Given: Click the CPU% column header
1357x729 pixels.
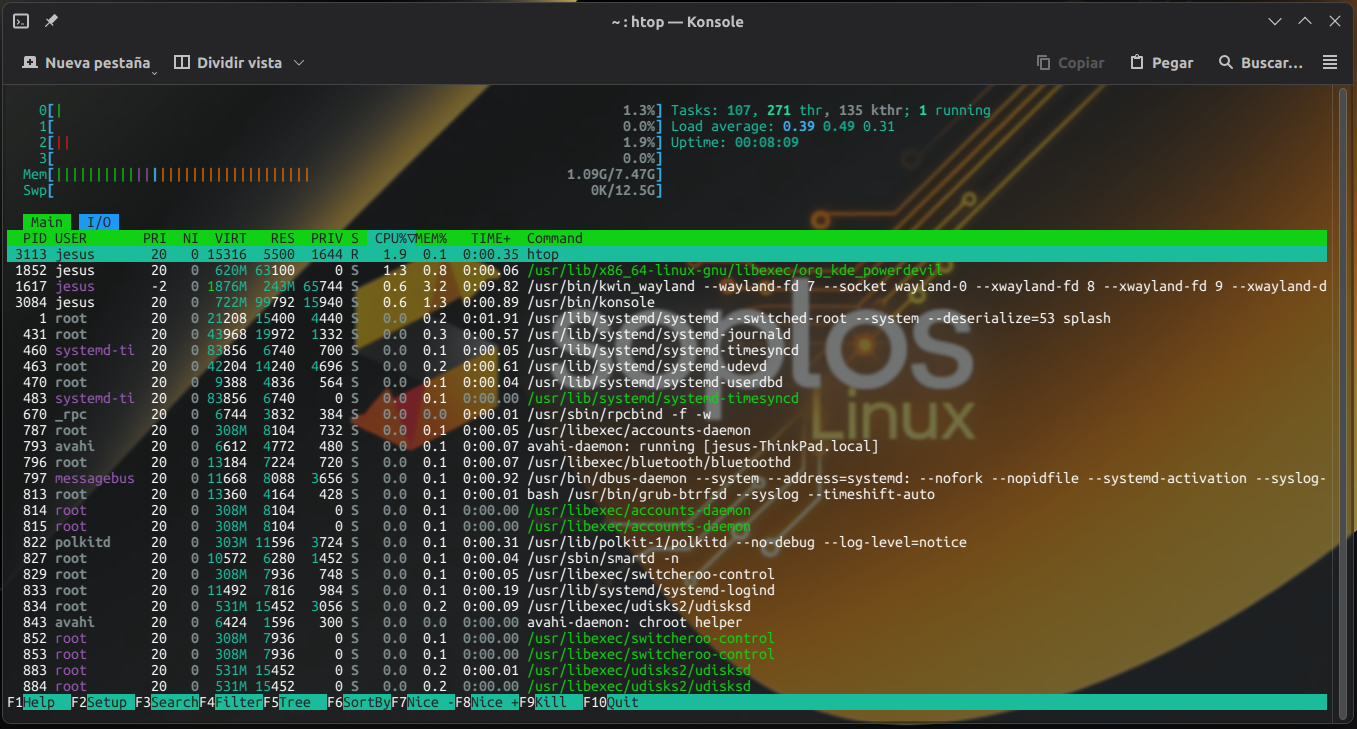Looking at the screenshot, I should pyautogui.click(x=391, y=238).
